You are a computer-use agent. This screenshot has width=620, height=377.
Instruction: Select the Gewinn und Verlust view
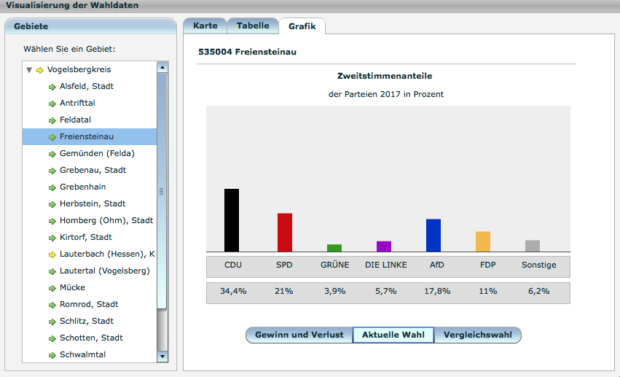pyautogui.click(x=299, y=335)
